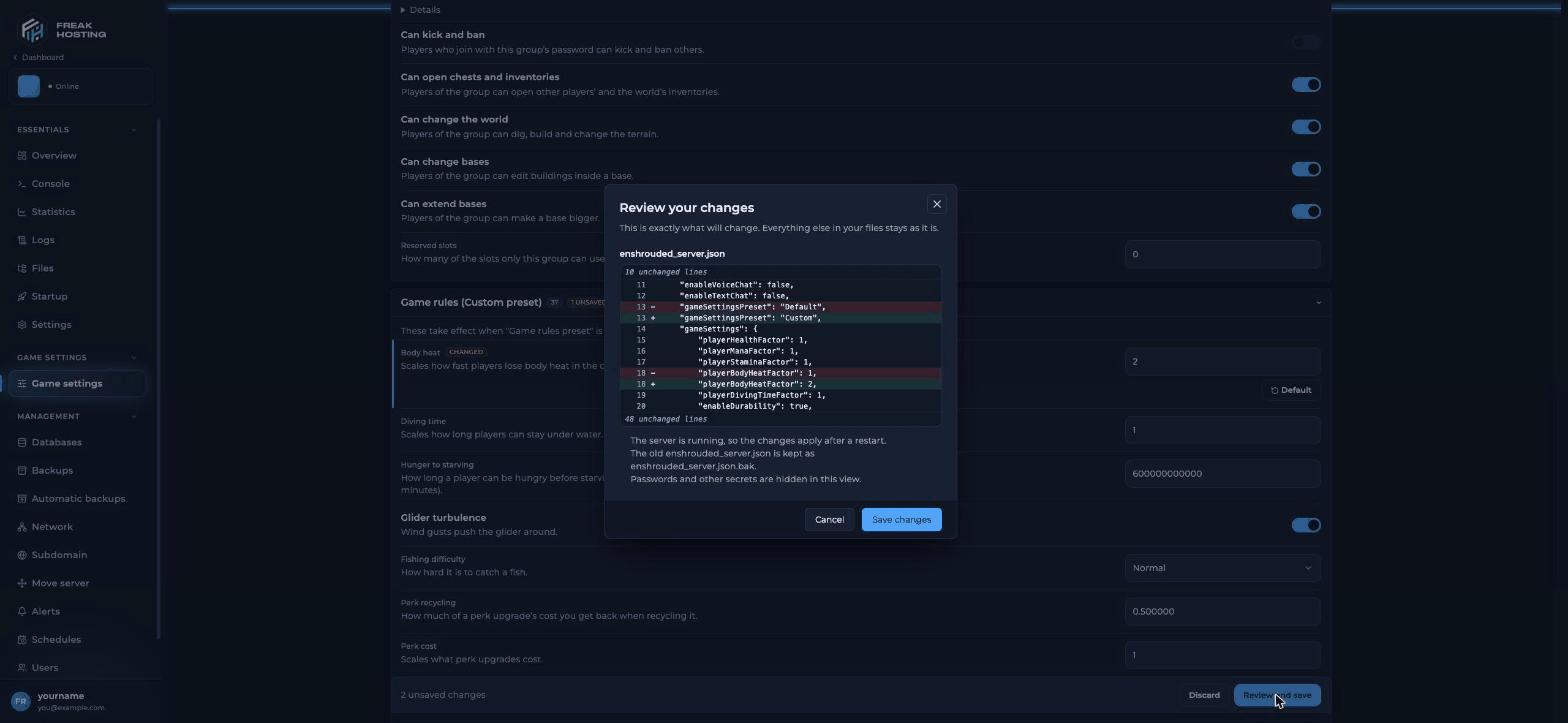Collapse the Essentials sidebar section
Screen dimensions: 1568x723
point(134,130)
